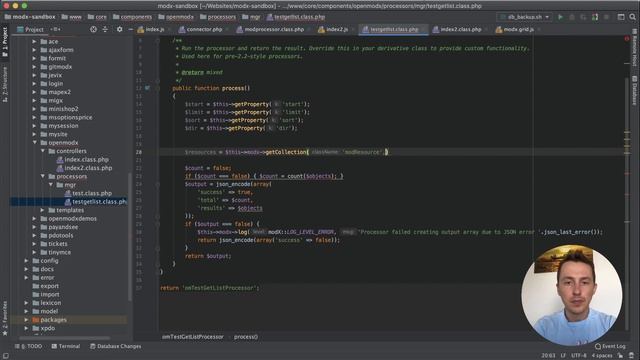This screenshot has height=360, width=640.
Task: Click the processors breadcrumb
Action: coord(218,17)
